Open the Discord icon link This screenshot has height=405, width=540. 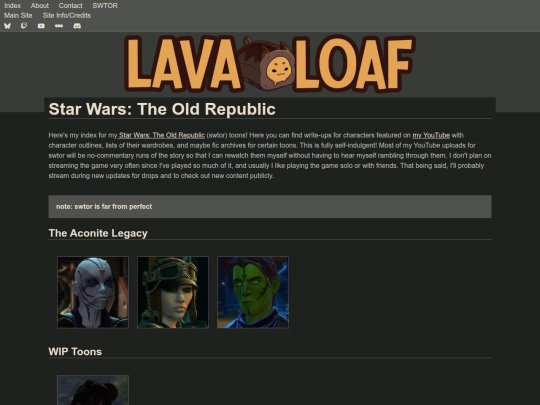[77, 26]
